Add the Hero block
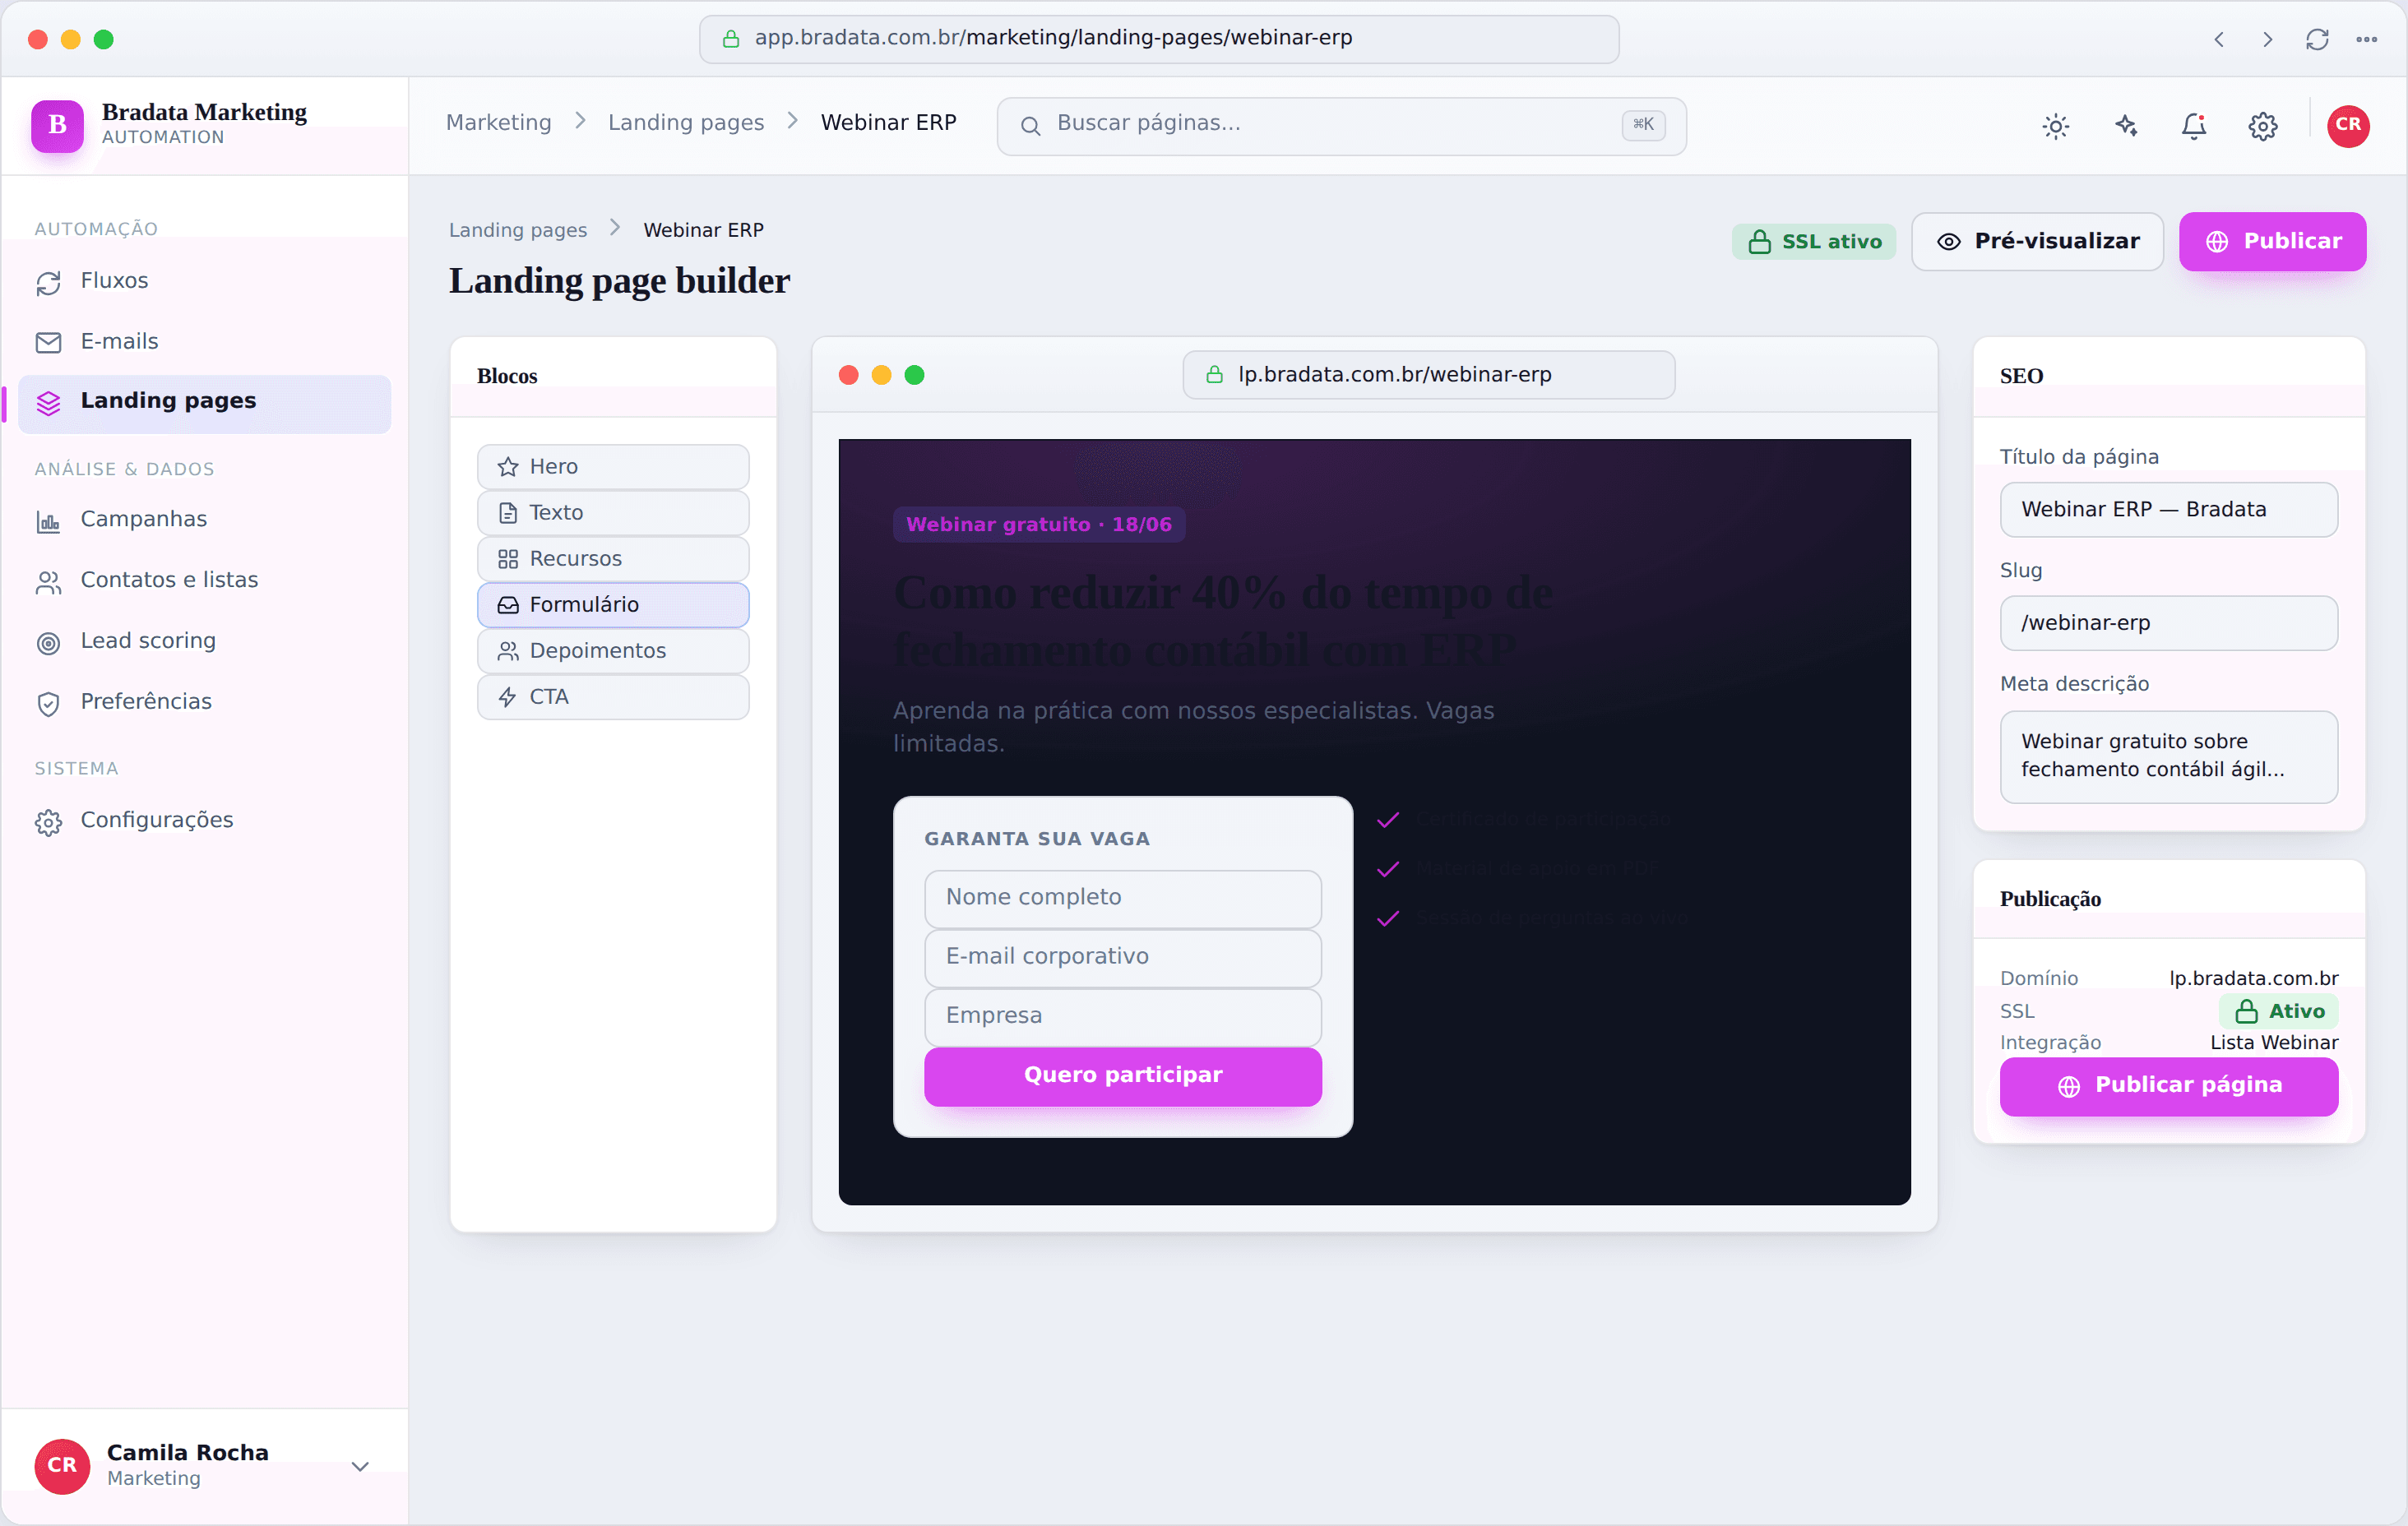 (x=613, y=467)
